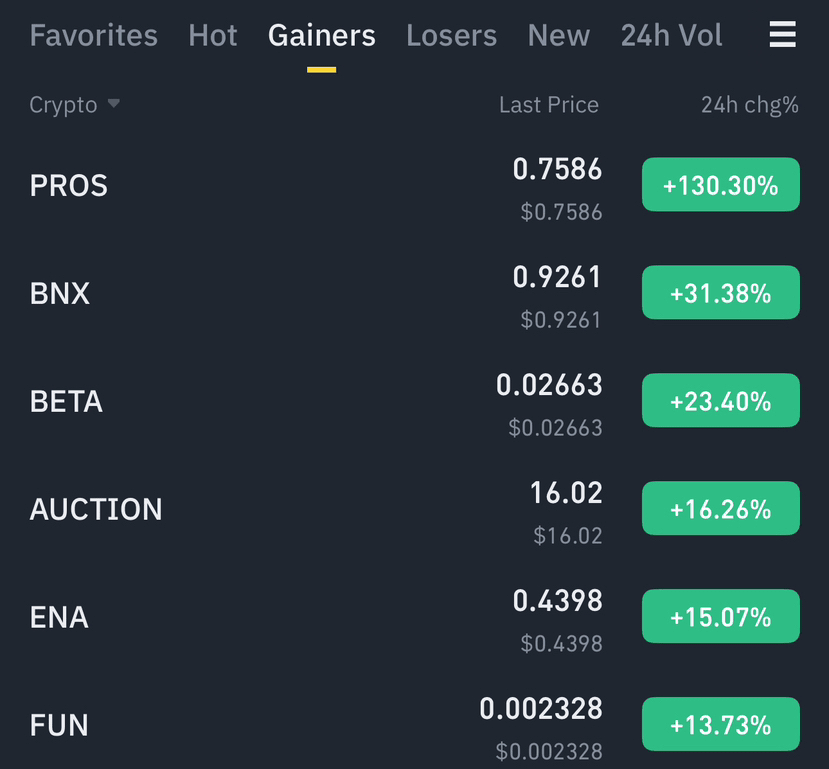
Task: Click the ENA +15.07% change badge
Action: pos(720,617)
